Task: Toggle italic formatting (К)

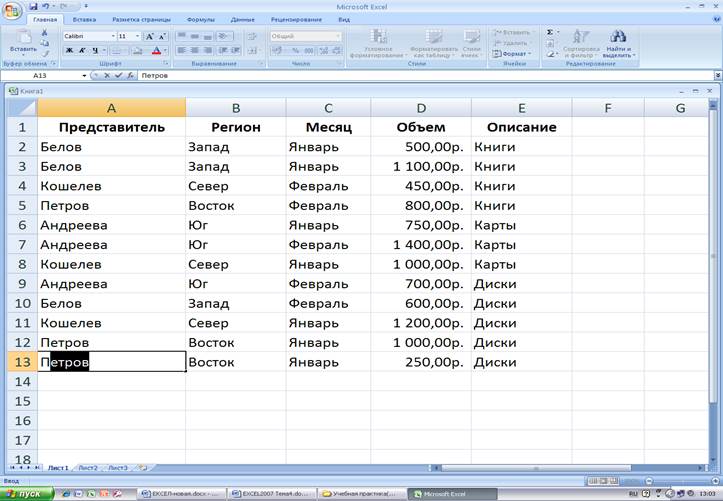Action: [x=83, y=50]
